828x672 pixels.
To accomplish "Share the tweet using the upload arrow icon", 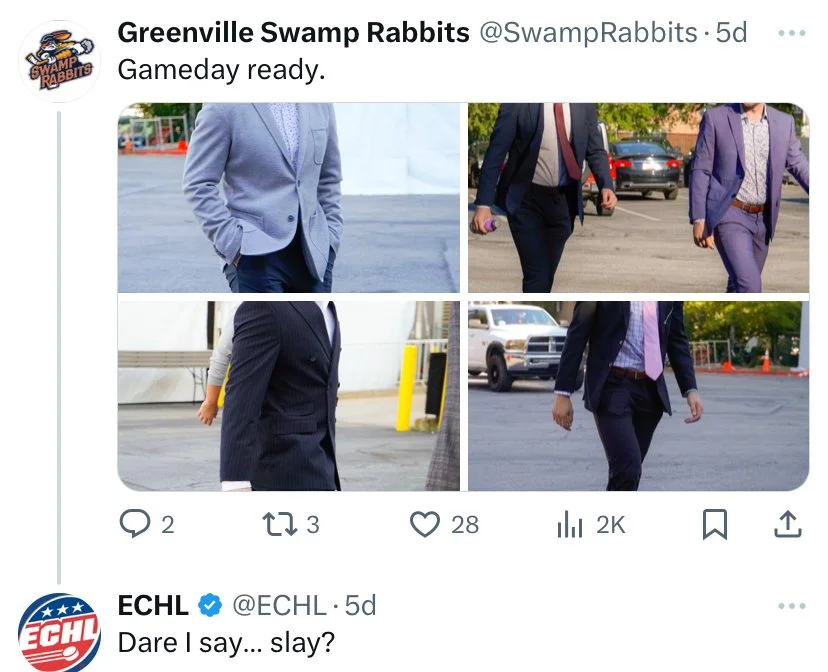I will click(788, 524).
